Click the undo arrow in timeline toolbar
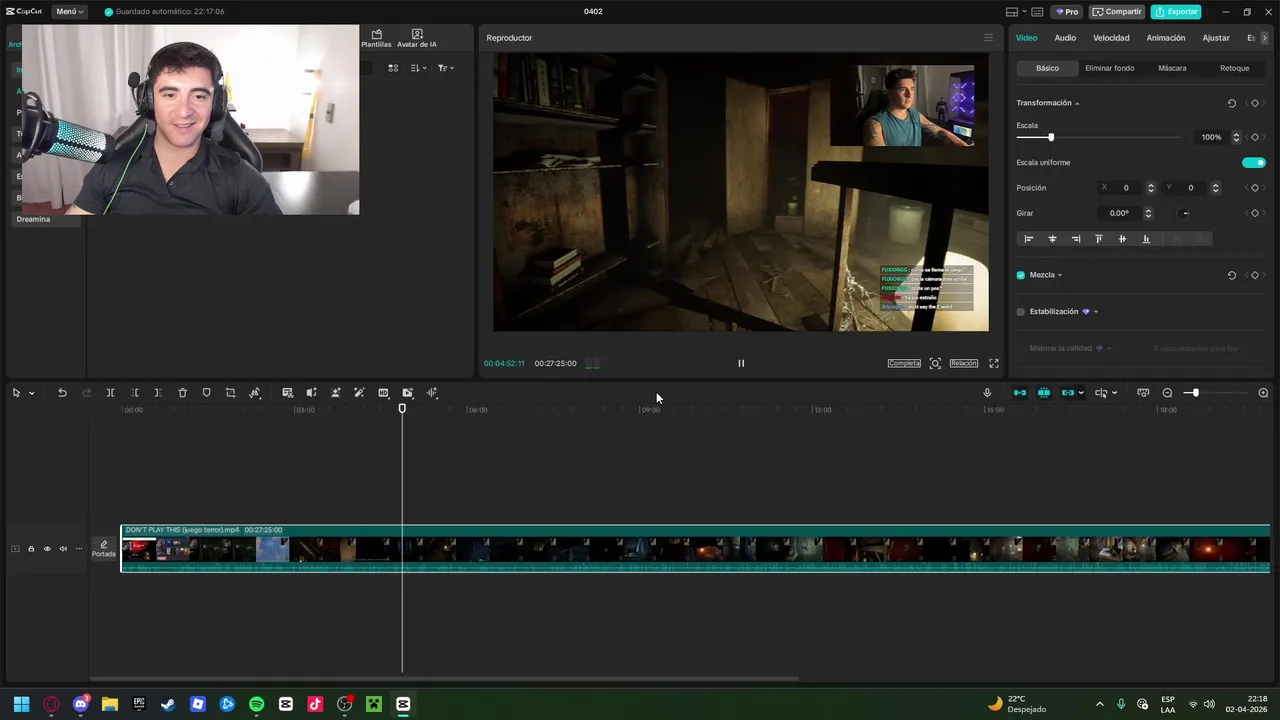The image size is (1280, 720). click(62, 393)
